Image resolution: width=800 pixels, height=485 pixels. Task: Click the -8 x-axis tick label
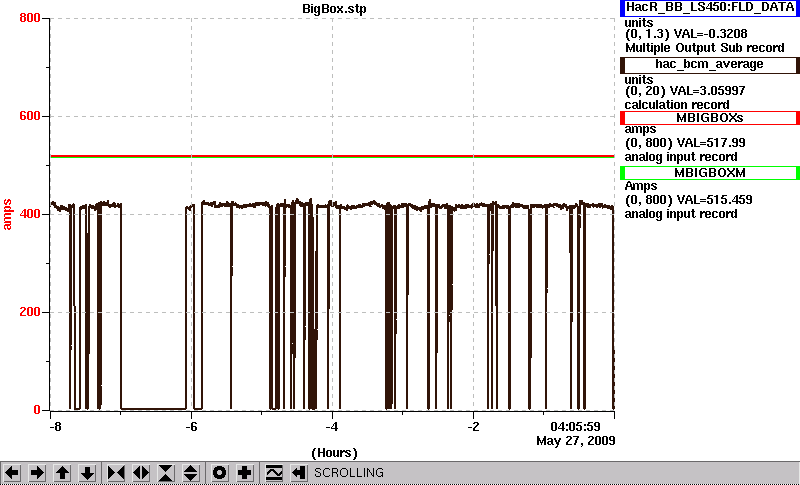tap(55, 427)
